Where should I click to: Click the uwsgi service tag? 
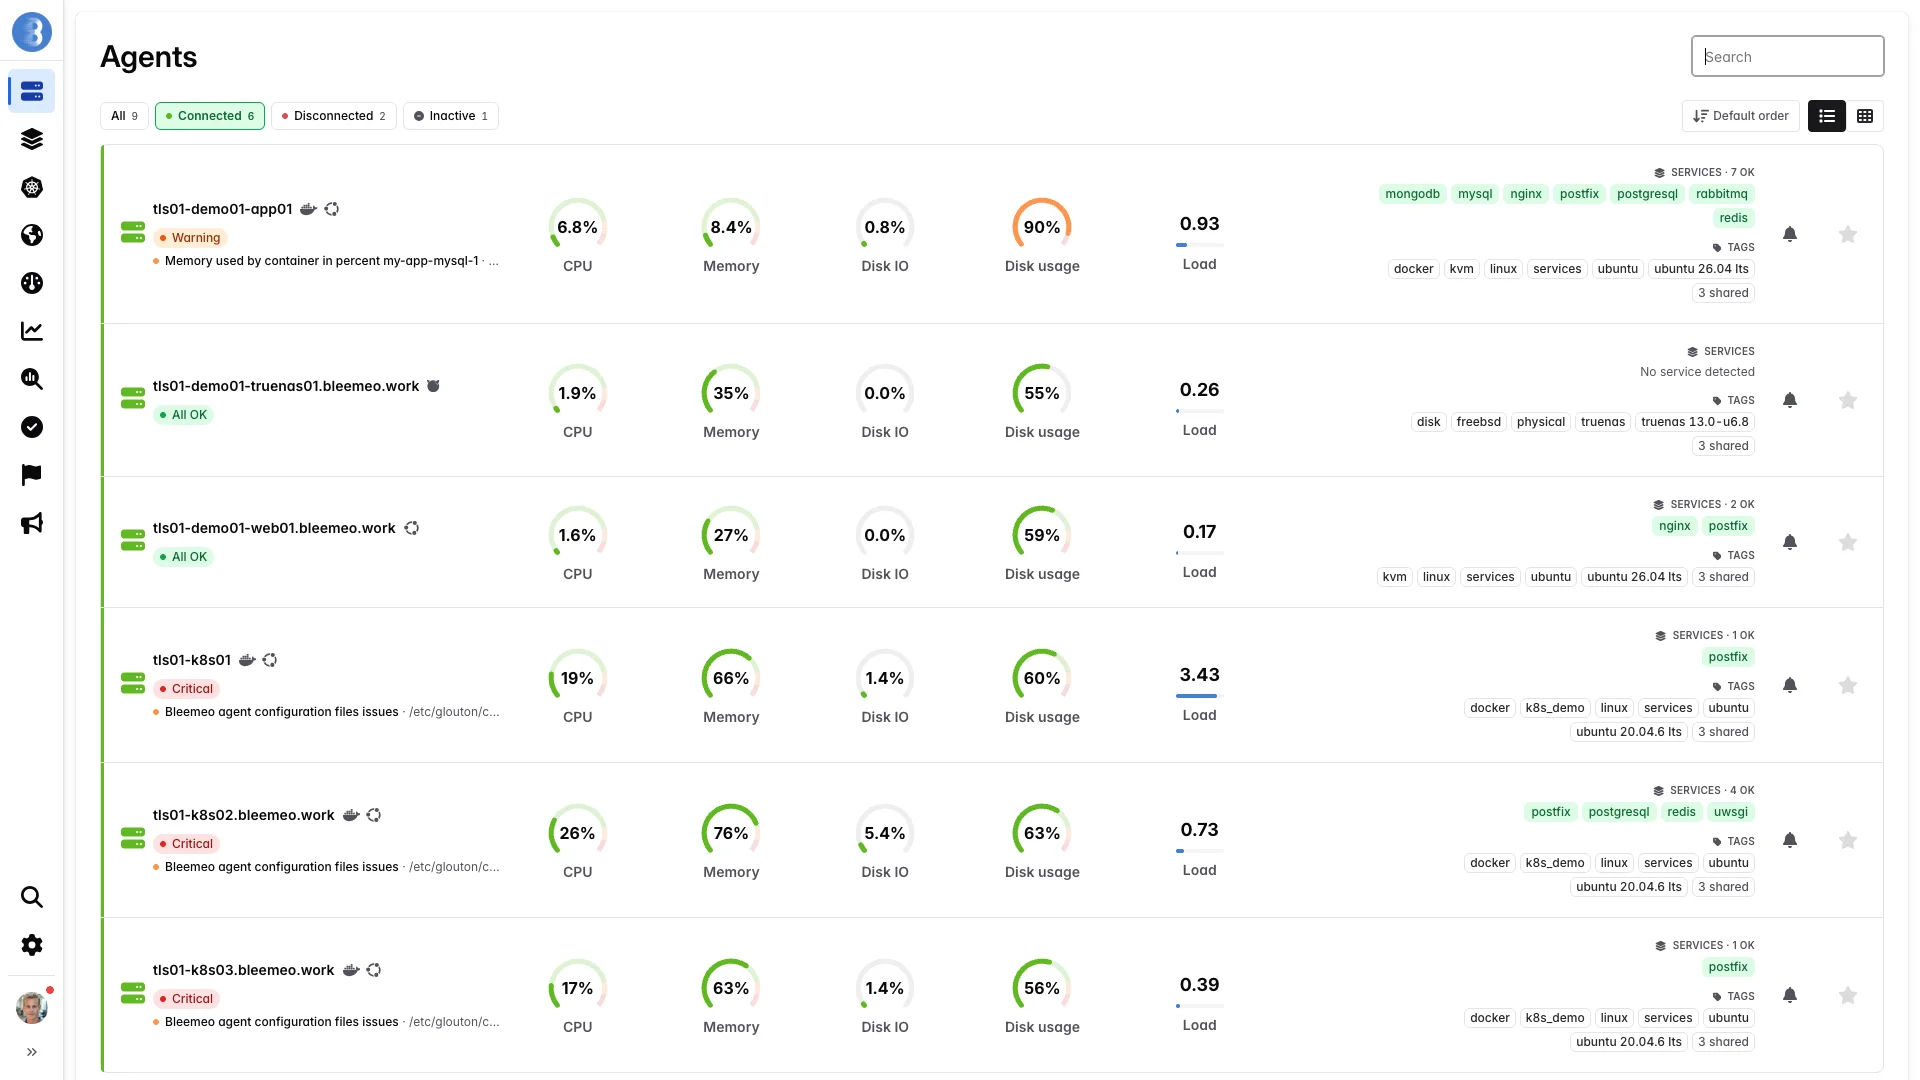(1730, 812)
